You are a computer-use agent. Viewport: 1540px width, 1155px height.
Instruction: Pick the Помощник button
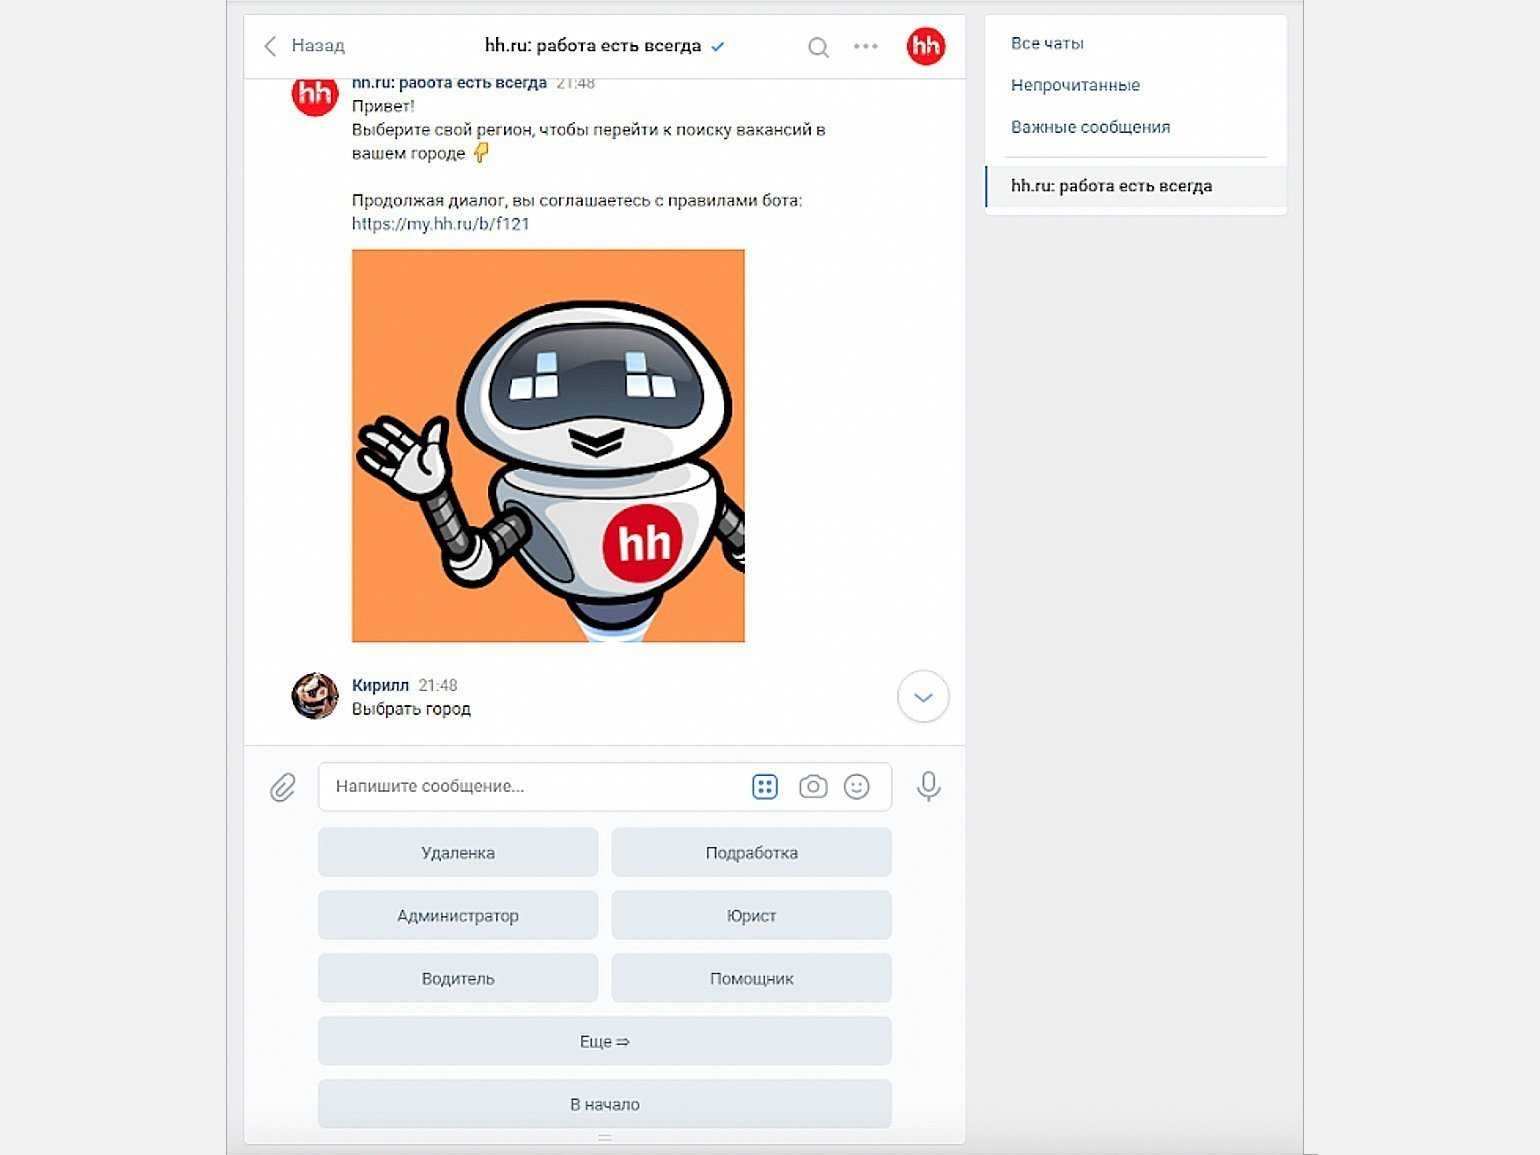(x=751, y=979)
